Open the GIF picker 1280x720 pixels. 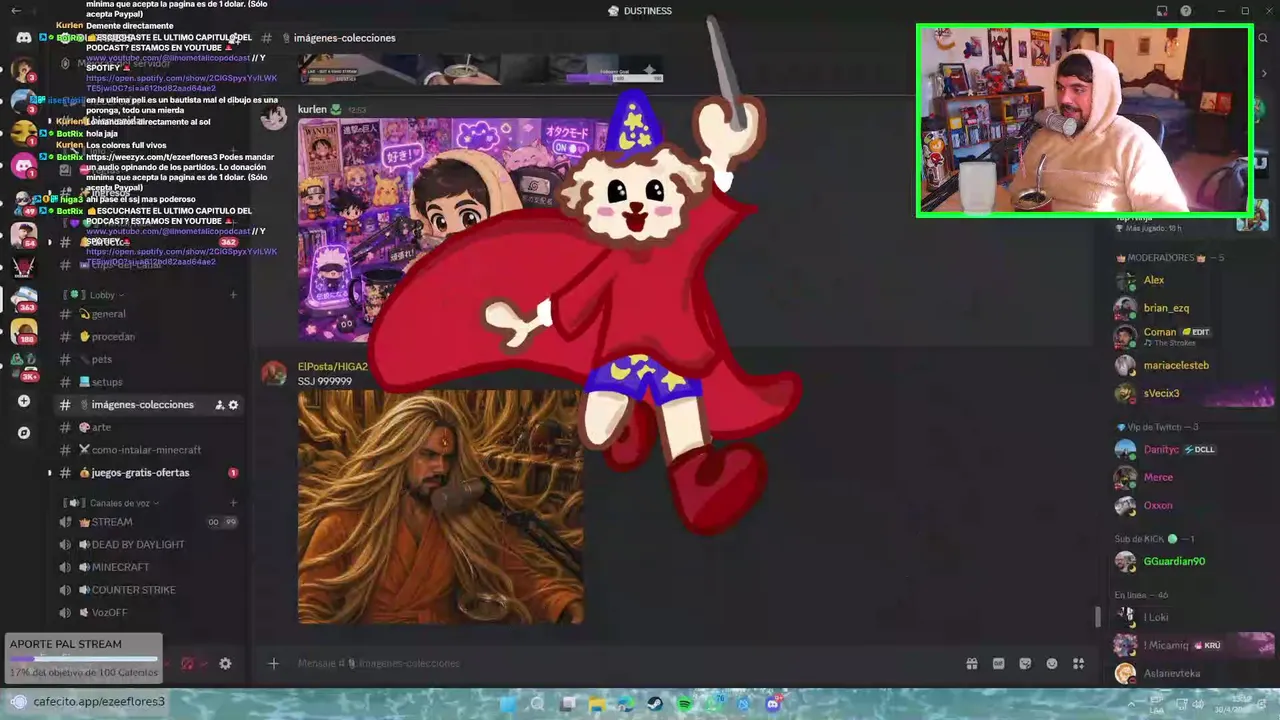(x=998, y=663)
